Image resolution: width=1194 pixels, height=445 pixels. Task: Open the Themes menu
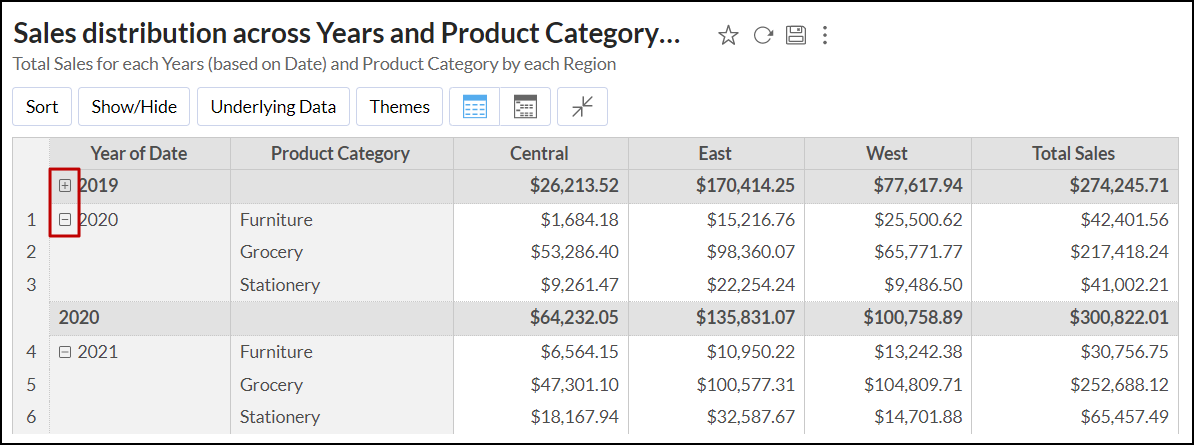pyautogui.click(x=399, y=107)
